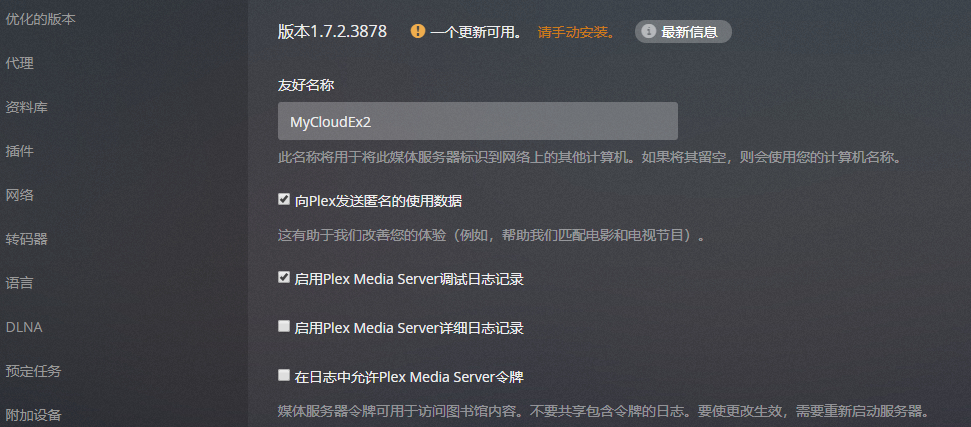Disable 启用Plex Media Server调试日志记录 checkbox
The height and width of the screenshot is (427, 971).
click(x=284, y=278)
